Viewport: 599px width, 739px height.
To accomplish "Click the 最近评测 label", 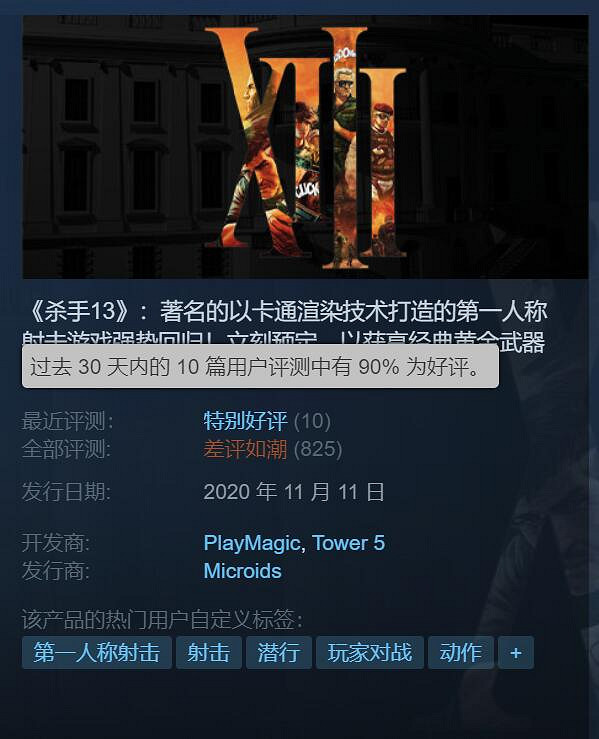I will pyautogui.click(x=67, y=421).
